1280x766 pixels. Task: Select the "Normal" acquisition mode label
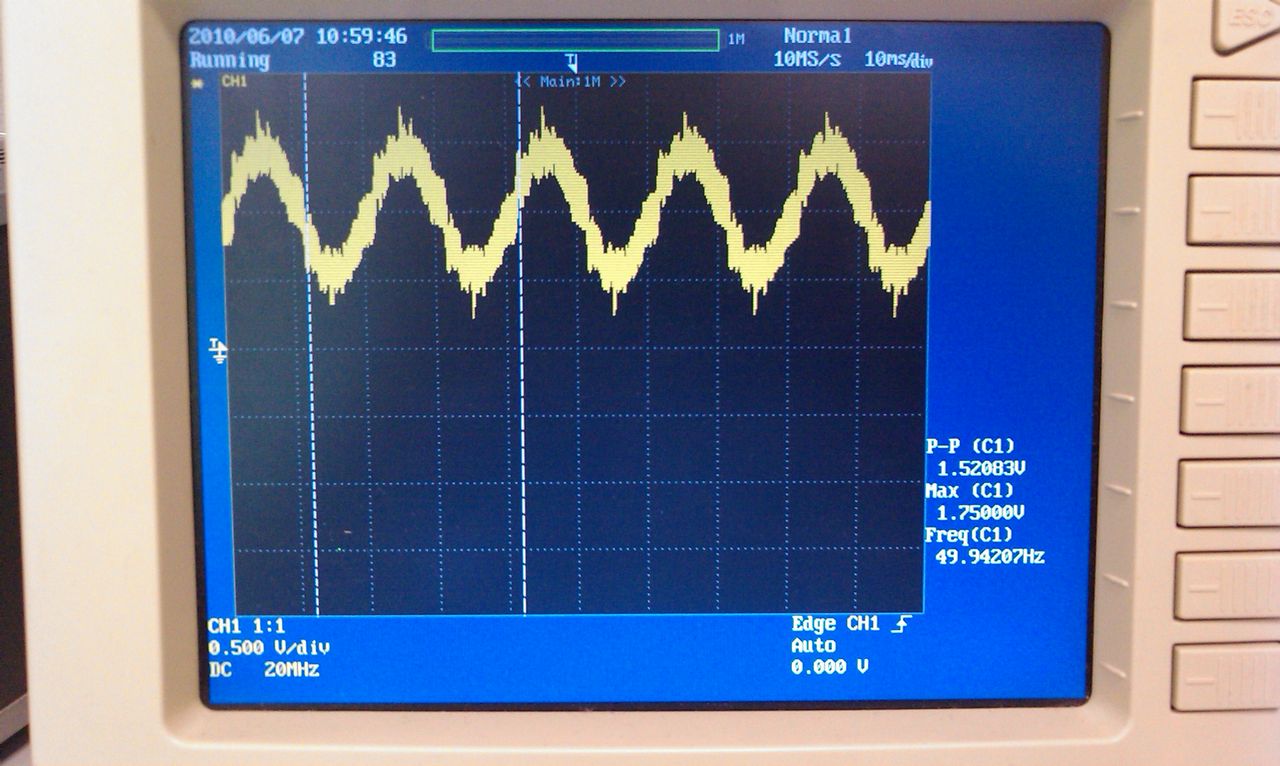click(x=818, y=36)
